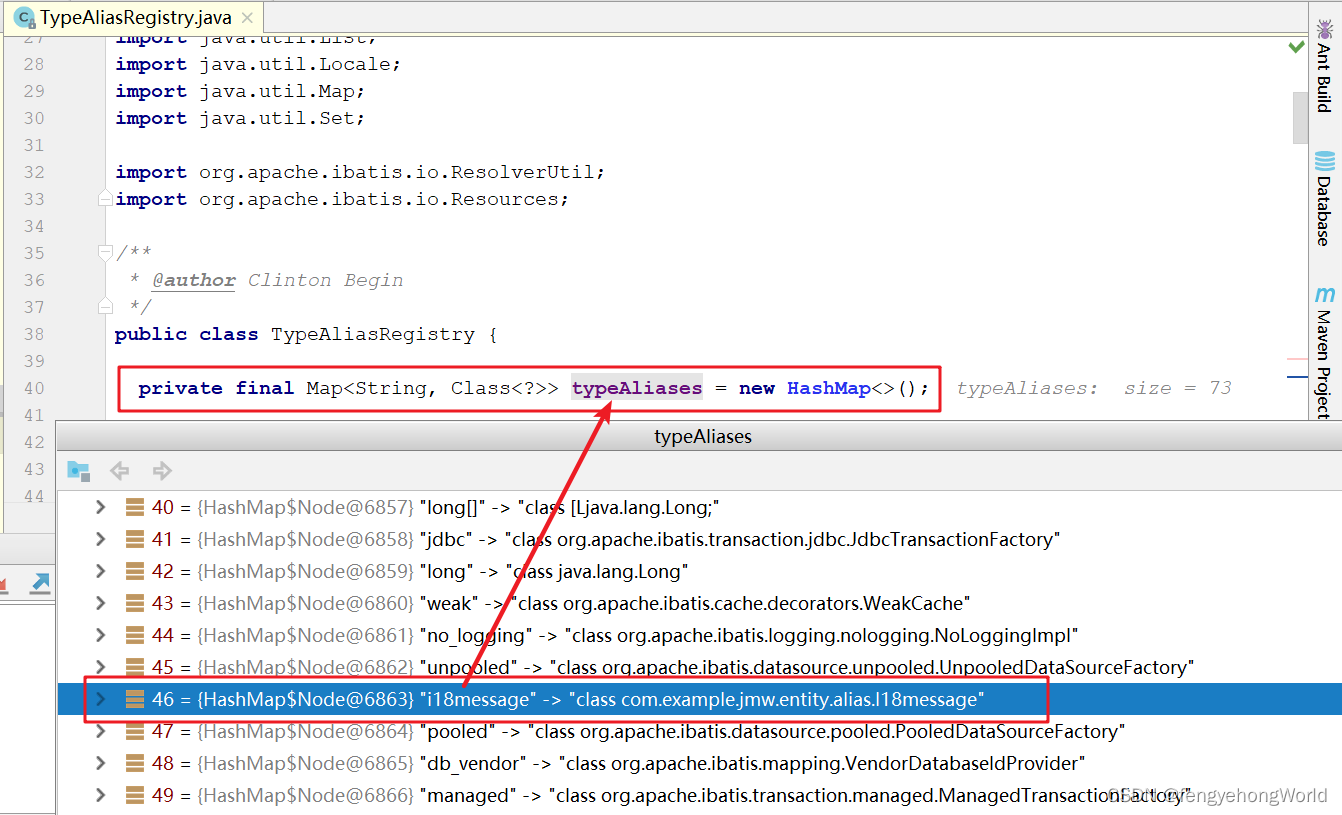Viewport: 1342px width, 815px height.
Task: Click field icon of entry 43 row
Action: point(135,603)
